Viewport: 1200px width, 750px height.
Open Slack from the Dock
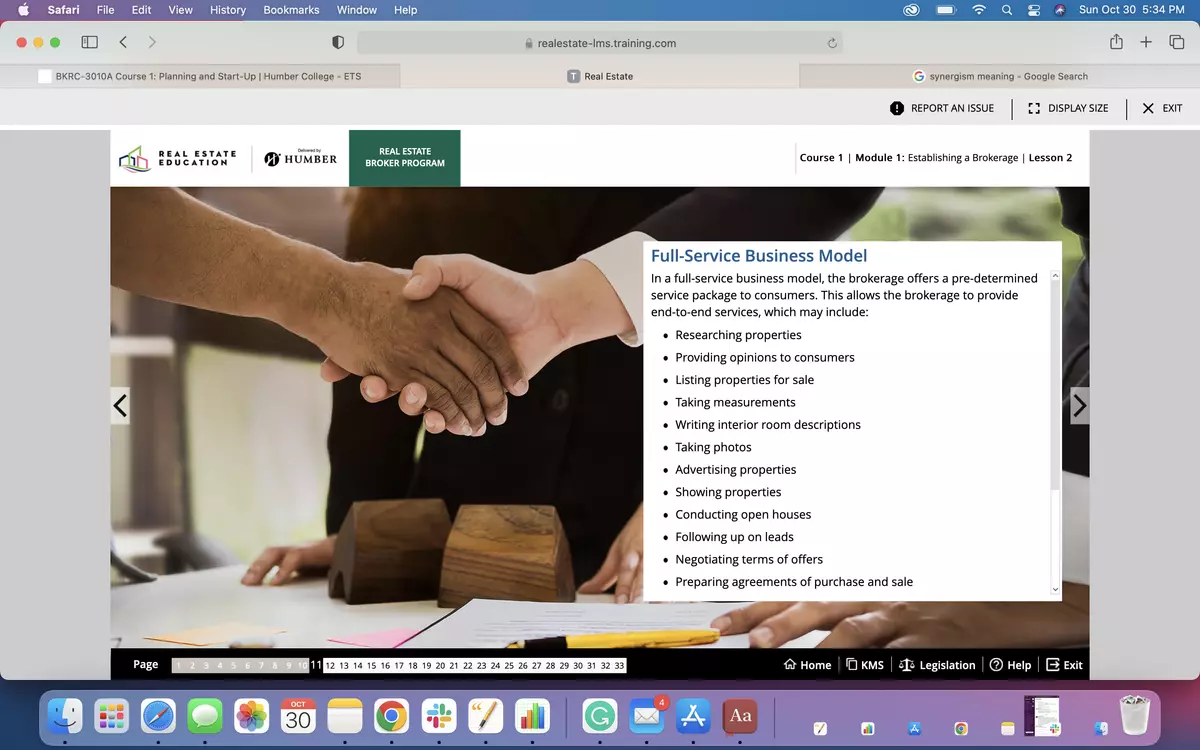(x=438, y=716)
